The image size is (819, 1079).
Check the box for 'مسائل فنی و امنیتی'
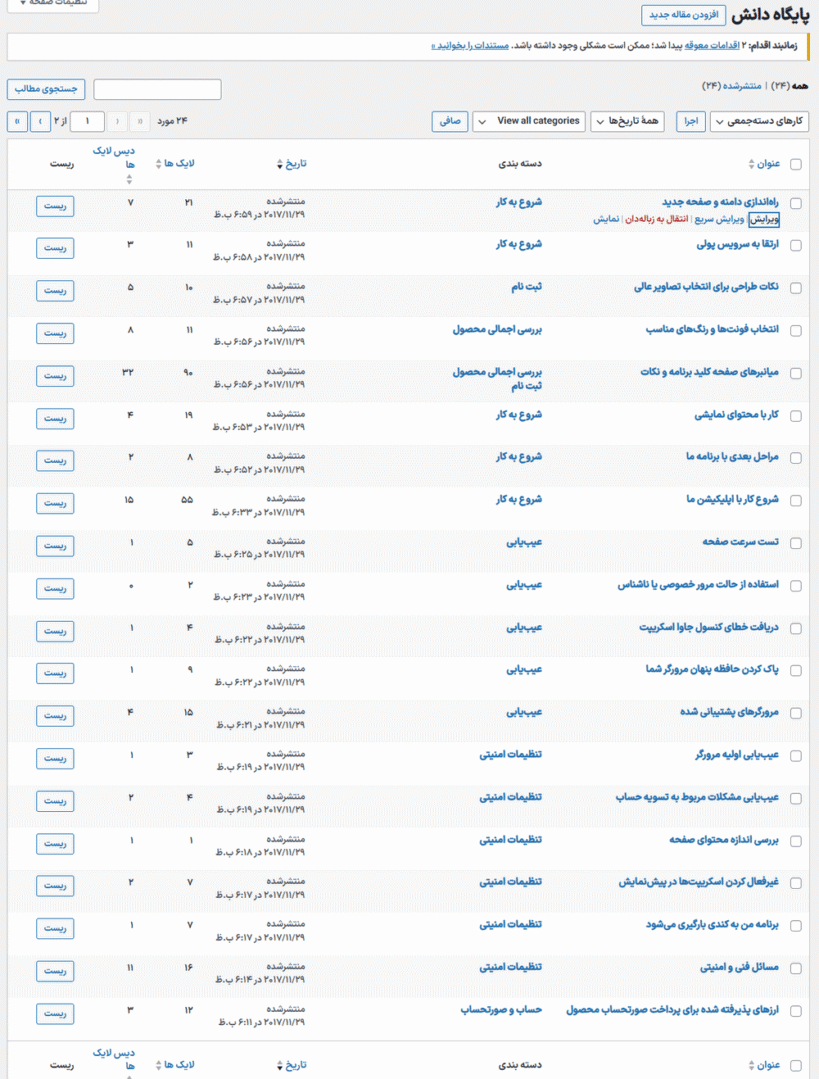(x=796, y=968)
